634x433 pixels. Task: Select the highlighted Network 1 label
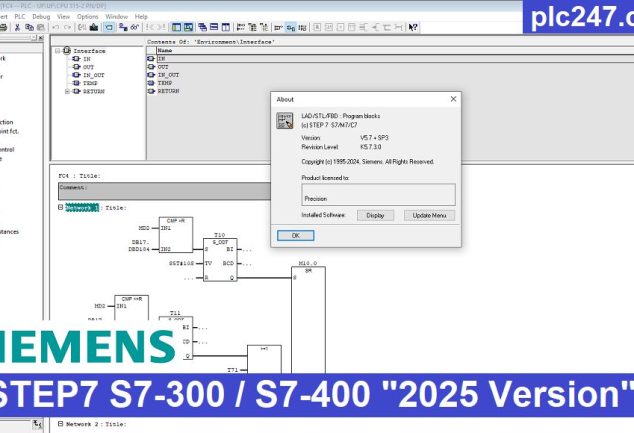tap(82, 207)
